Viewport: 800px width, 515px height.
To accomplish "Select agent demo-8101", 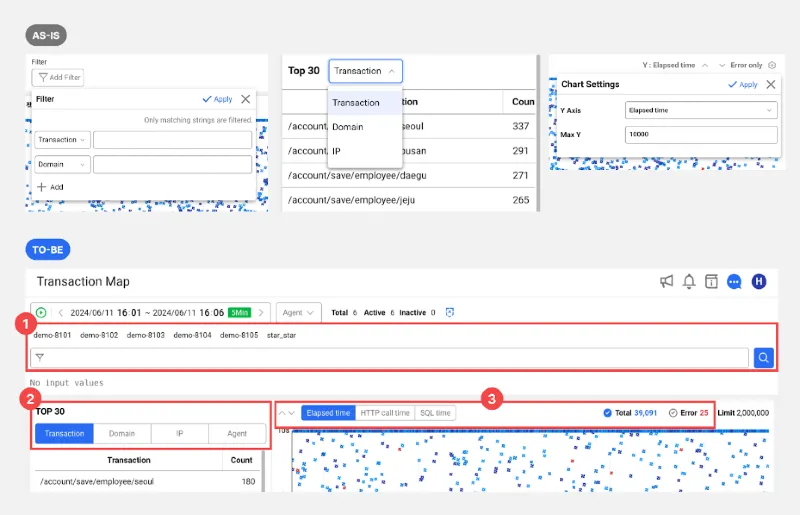I will click(52, 335).
